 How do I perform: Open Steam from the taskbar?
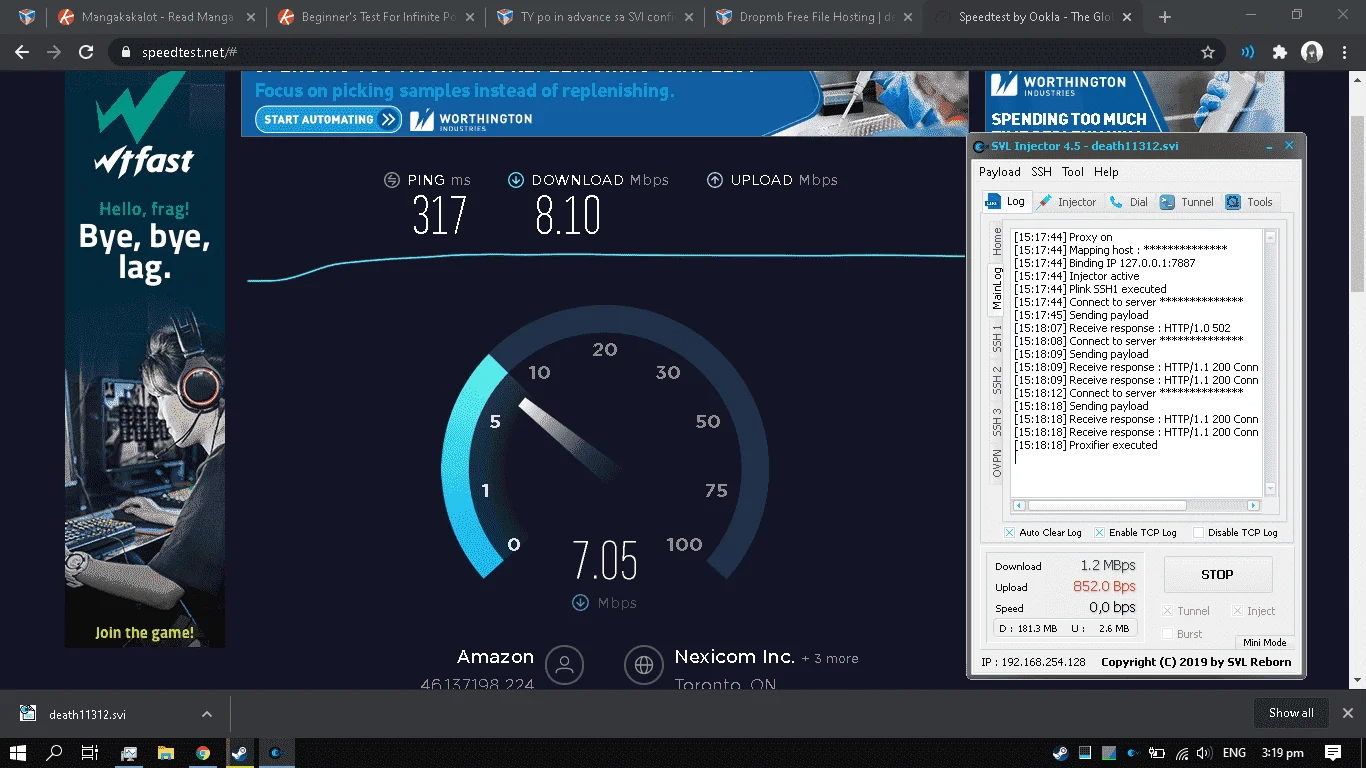tap(240, 752)
